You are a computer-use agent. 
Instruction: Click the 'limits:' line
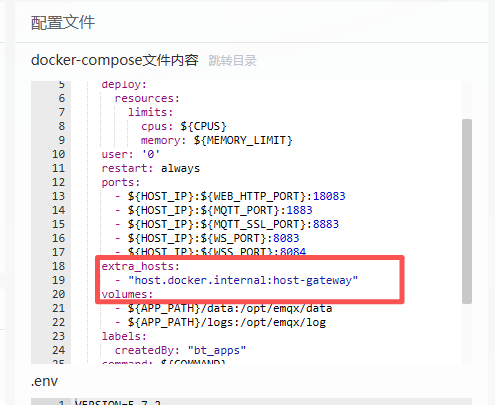(151, 112)
